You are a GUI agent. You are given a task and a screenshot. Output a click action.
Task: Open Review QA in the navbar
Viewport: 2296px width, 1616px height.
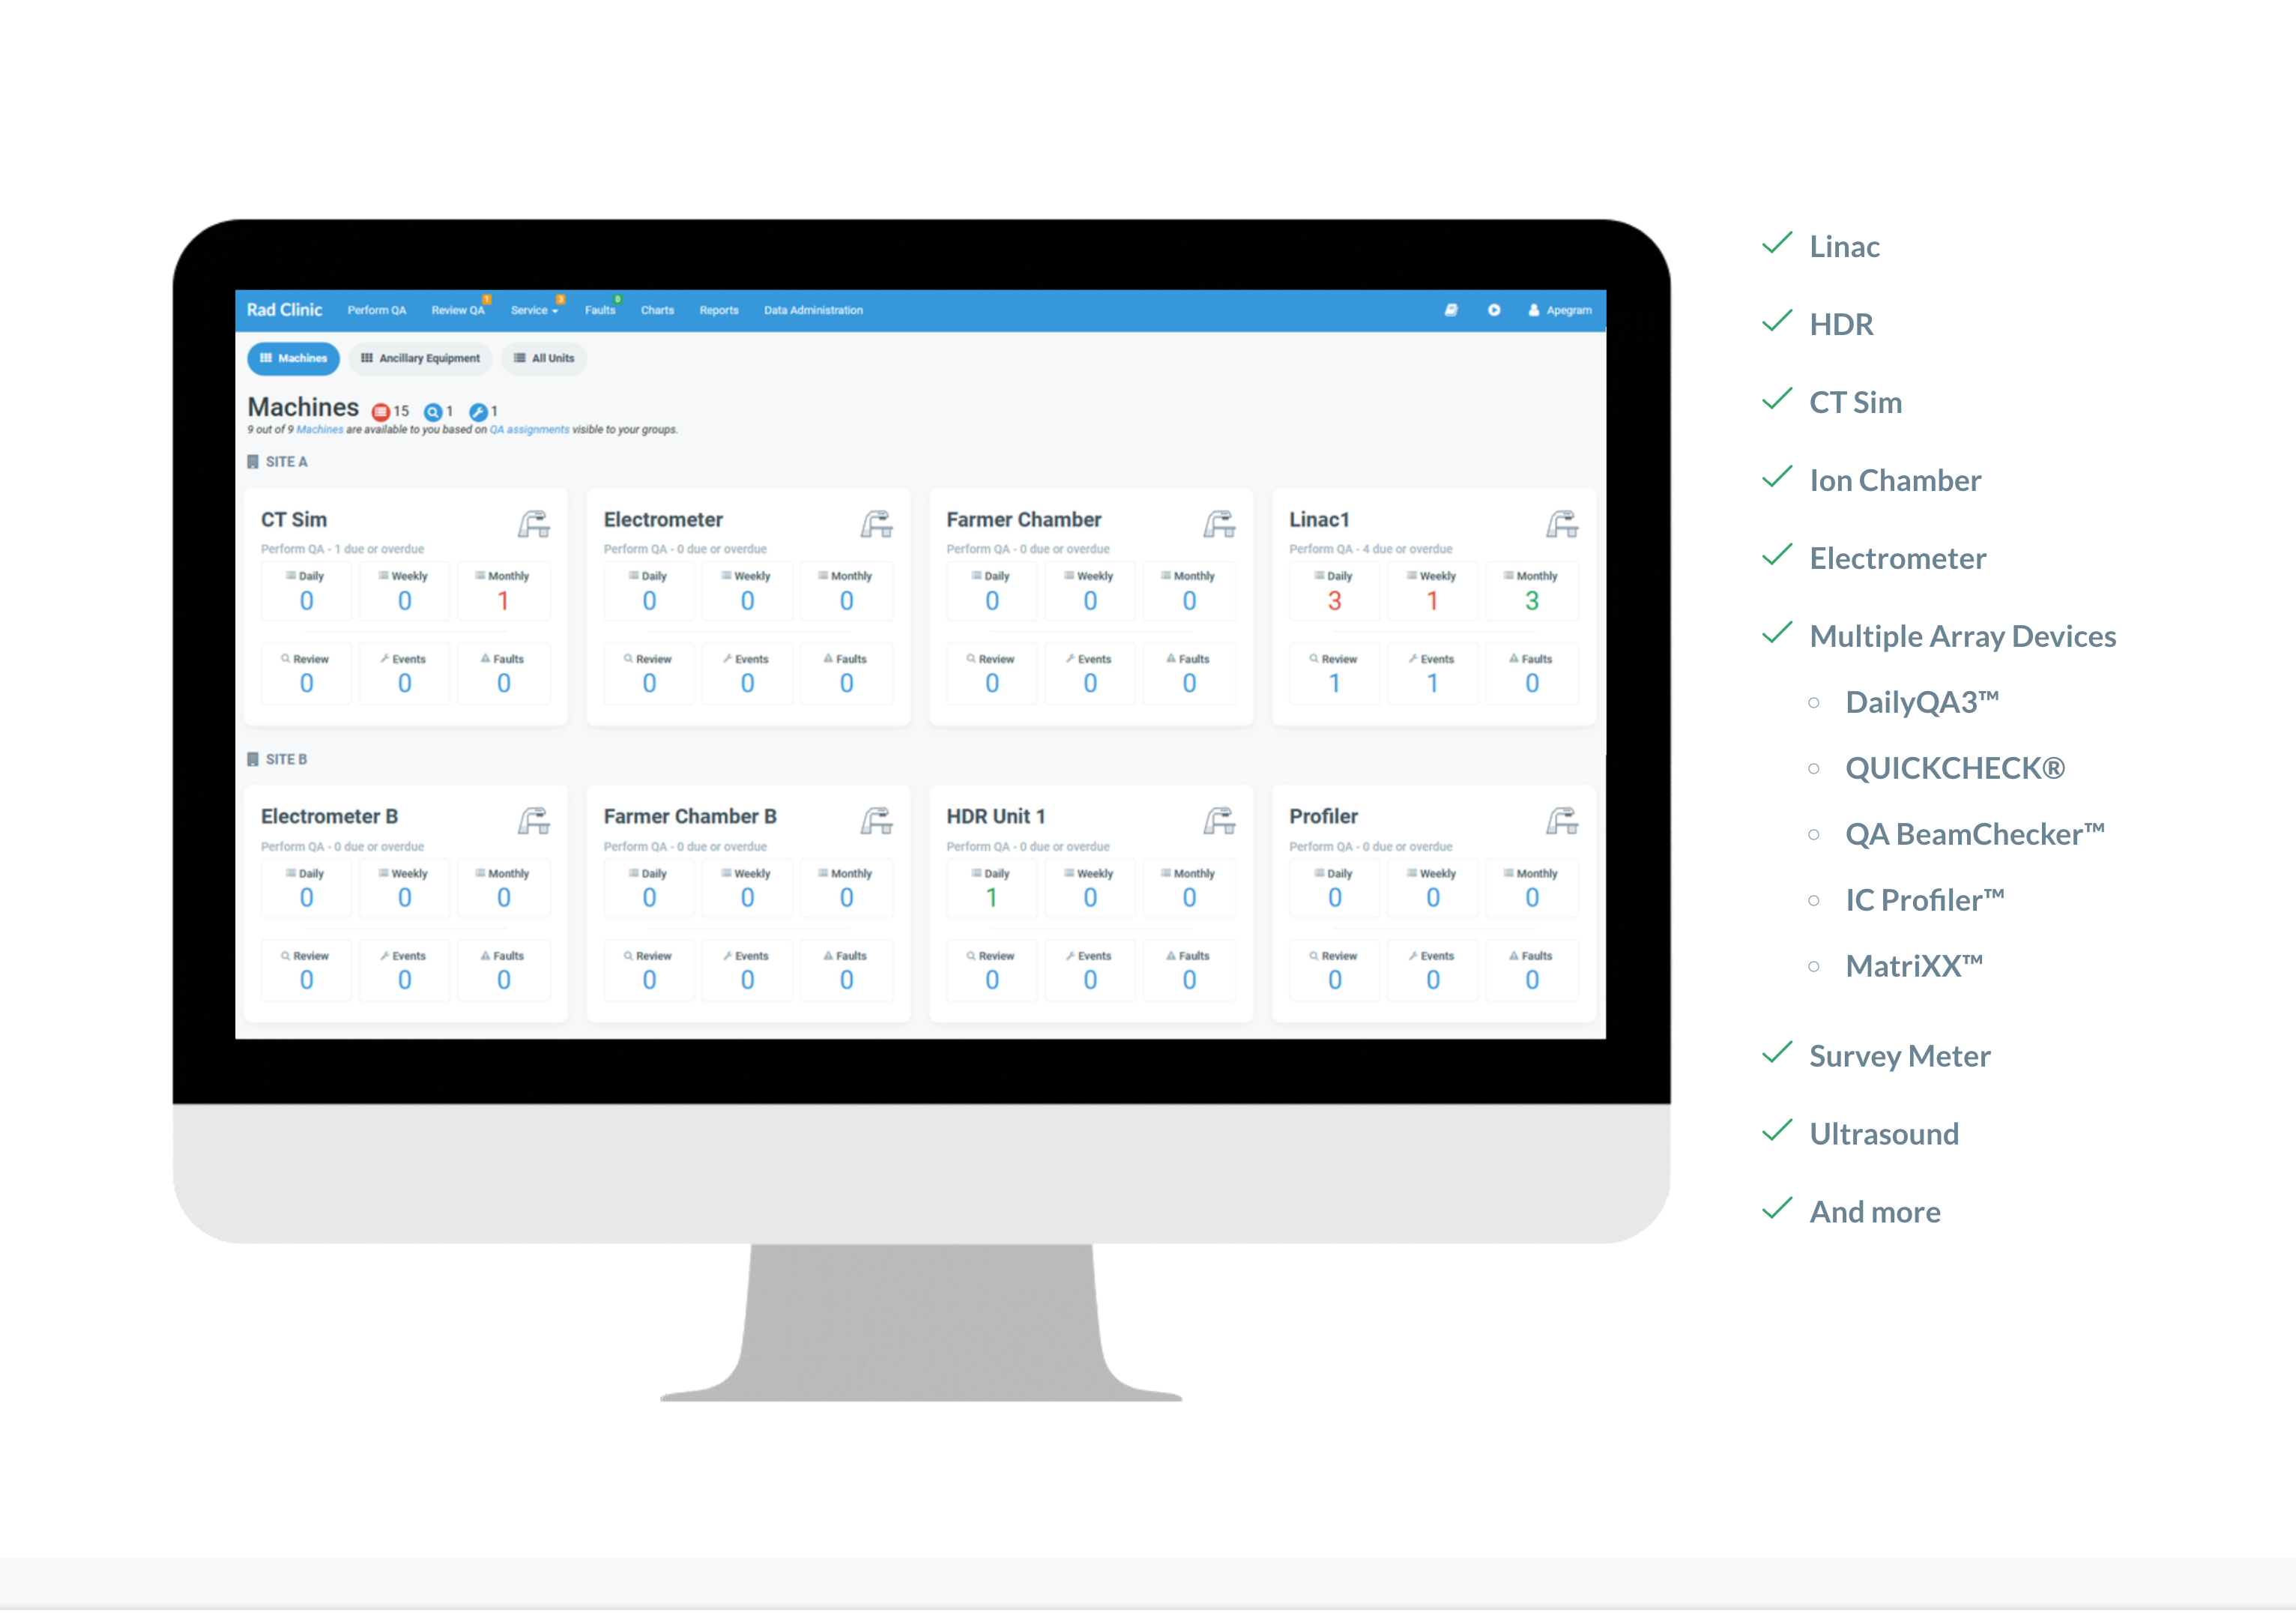[x=458, y=310]
